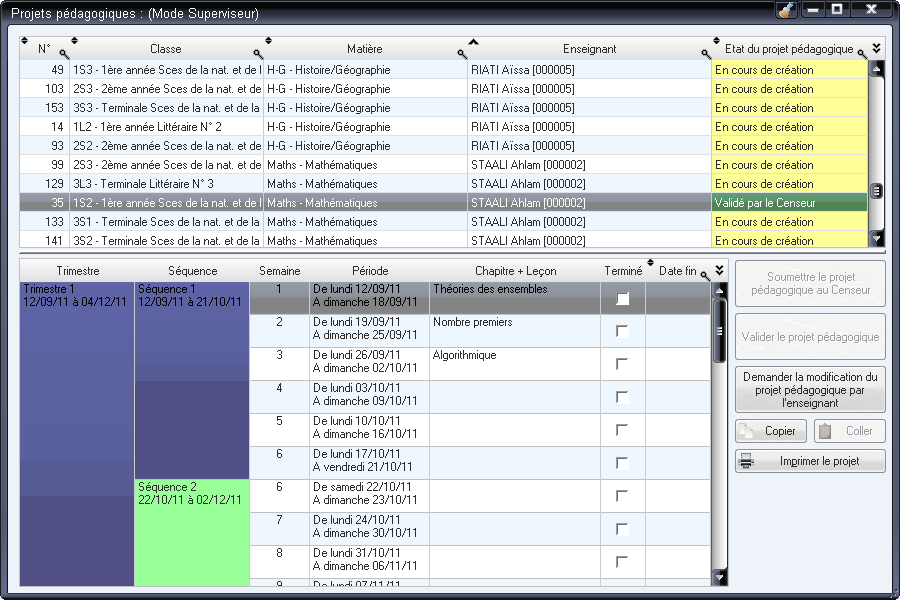Click Théories des ensembles lesson cell
Viewport: 900px width, 600px height.
click(515, 298)
